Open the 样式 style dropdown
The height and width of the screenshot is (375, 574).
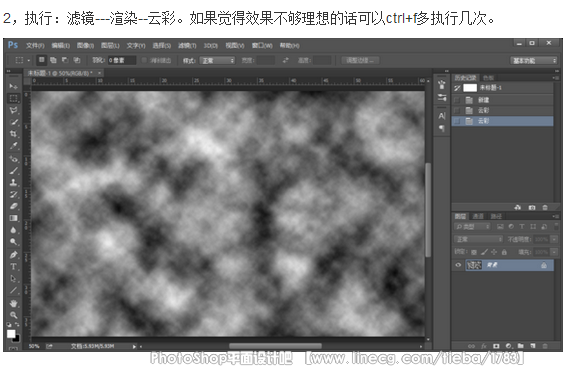(x=217, y=60)
